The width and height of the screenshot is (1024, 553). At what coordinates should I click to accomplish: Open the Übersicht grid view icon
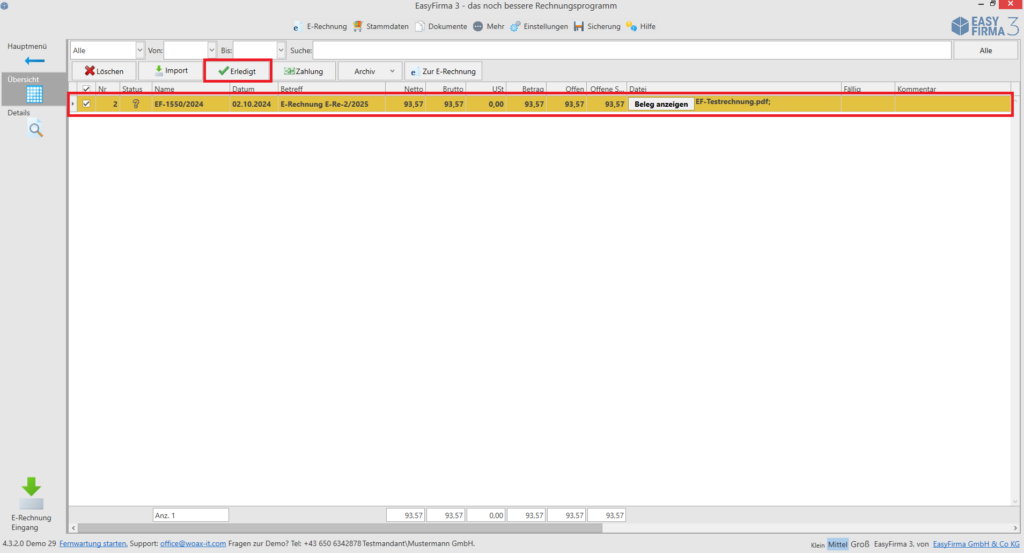pos(34,95)
